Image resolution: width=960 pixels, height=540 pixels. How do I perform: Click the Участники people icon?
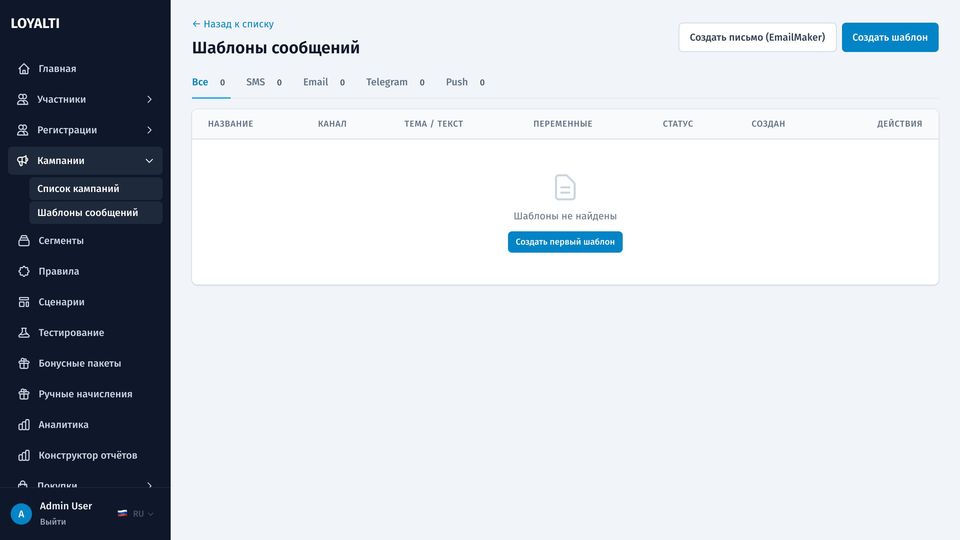tap(23, 99)
